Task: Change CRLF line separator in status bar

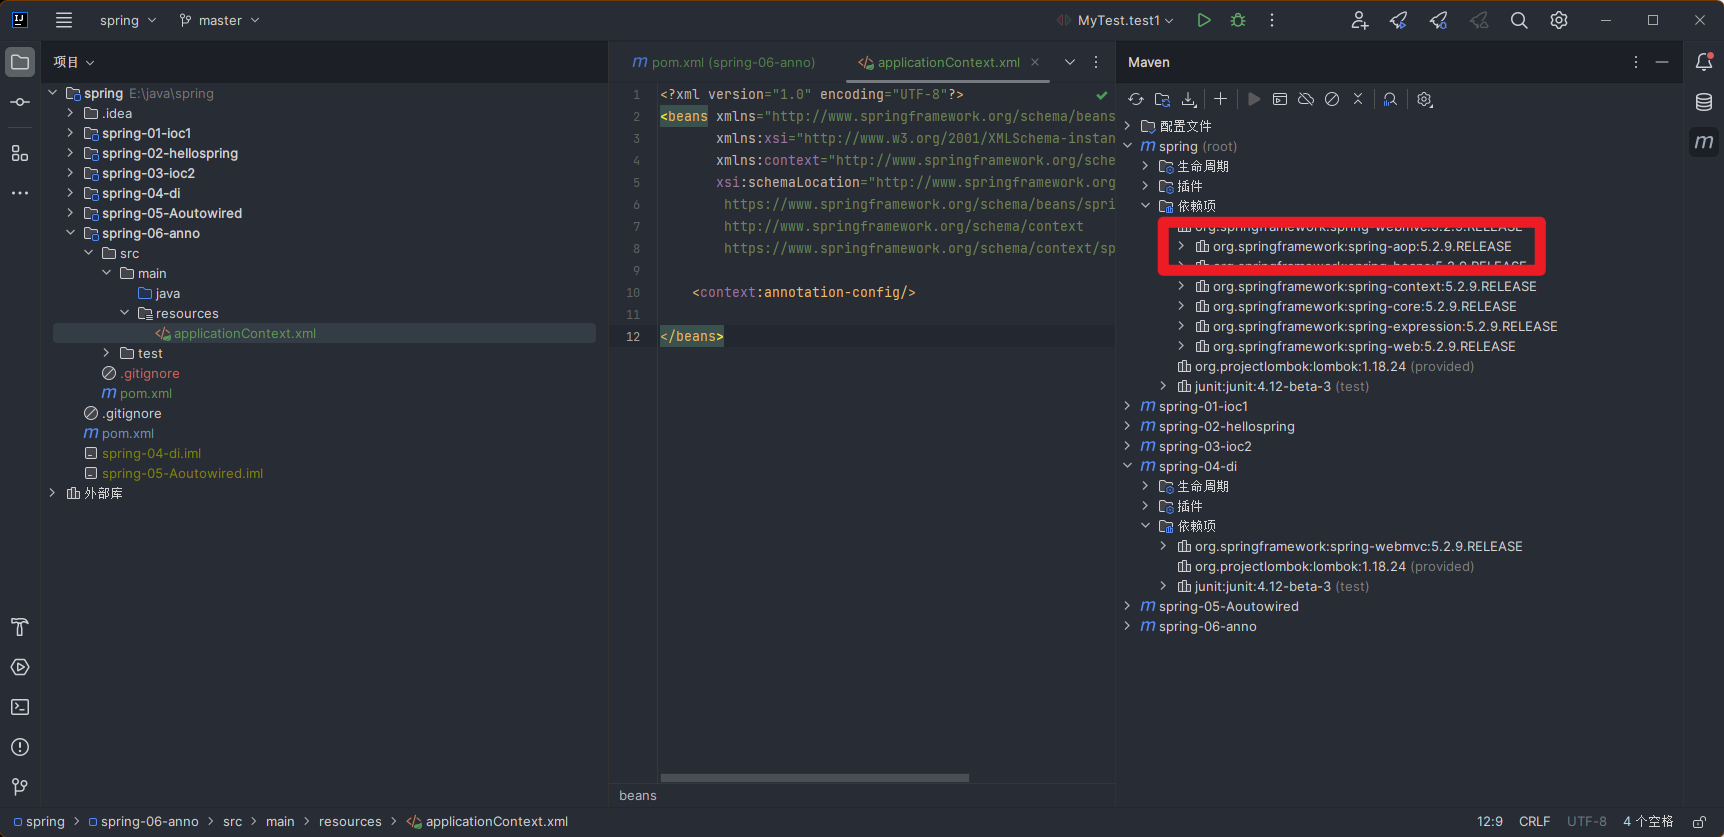Action: [x=1534, y=822]
